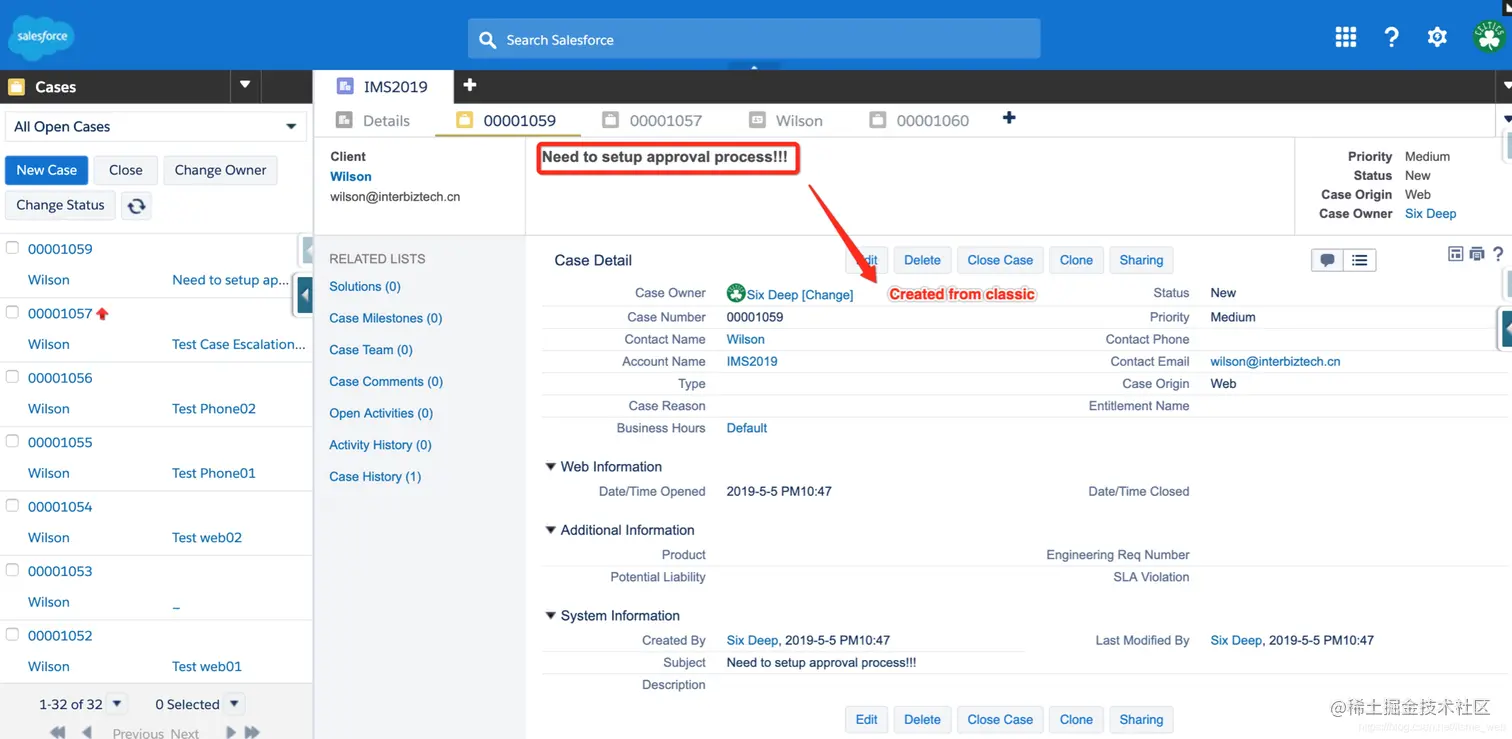Open the IMS2019 account name link

pos(752,361)
